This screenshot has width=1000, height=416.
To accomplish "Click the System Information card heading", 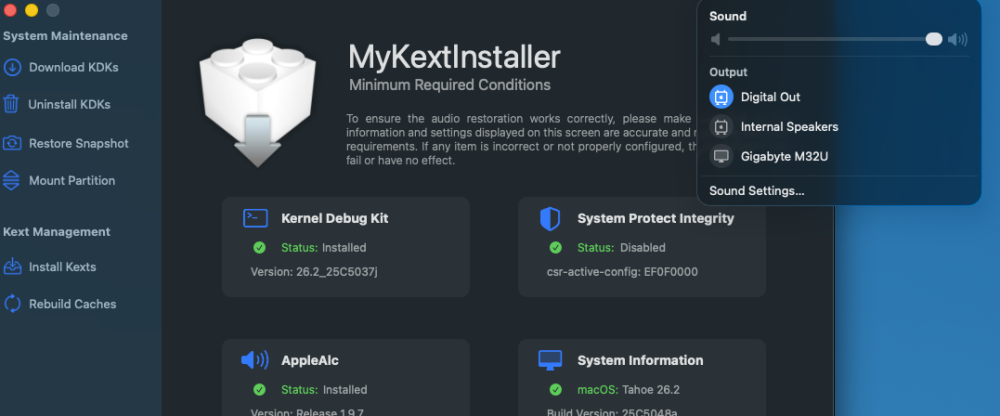I will (640, 360).
